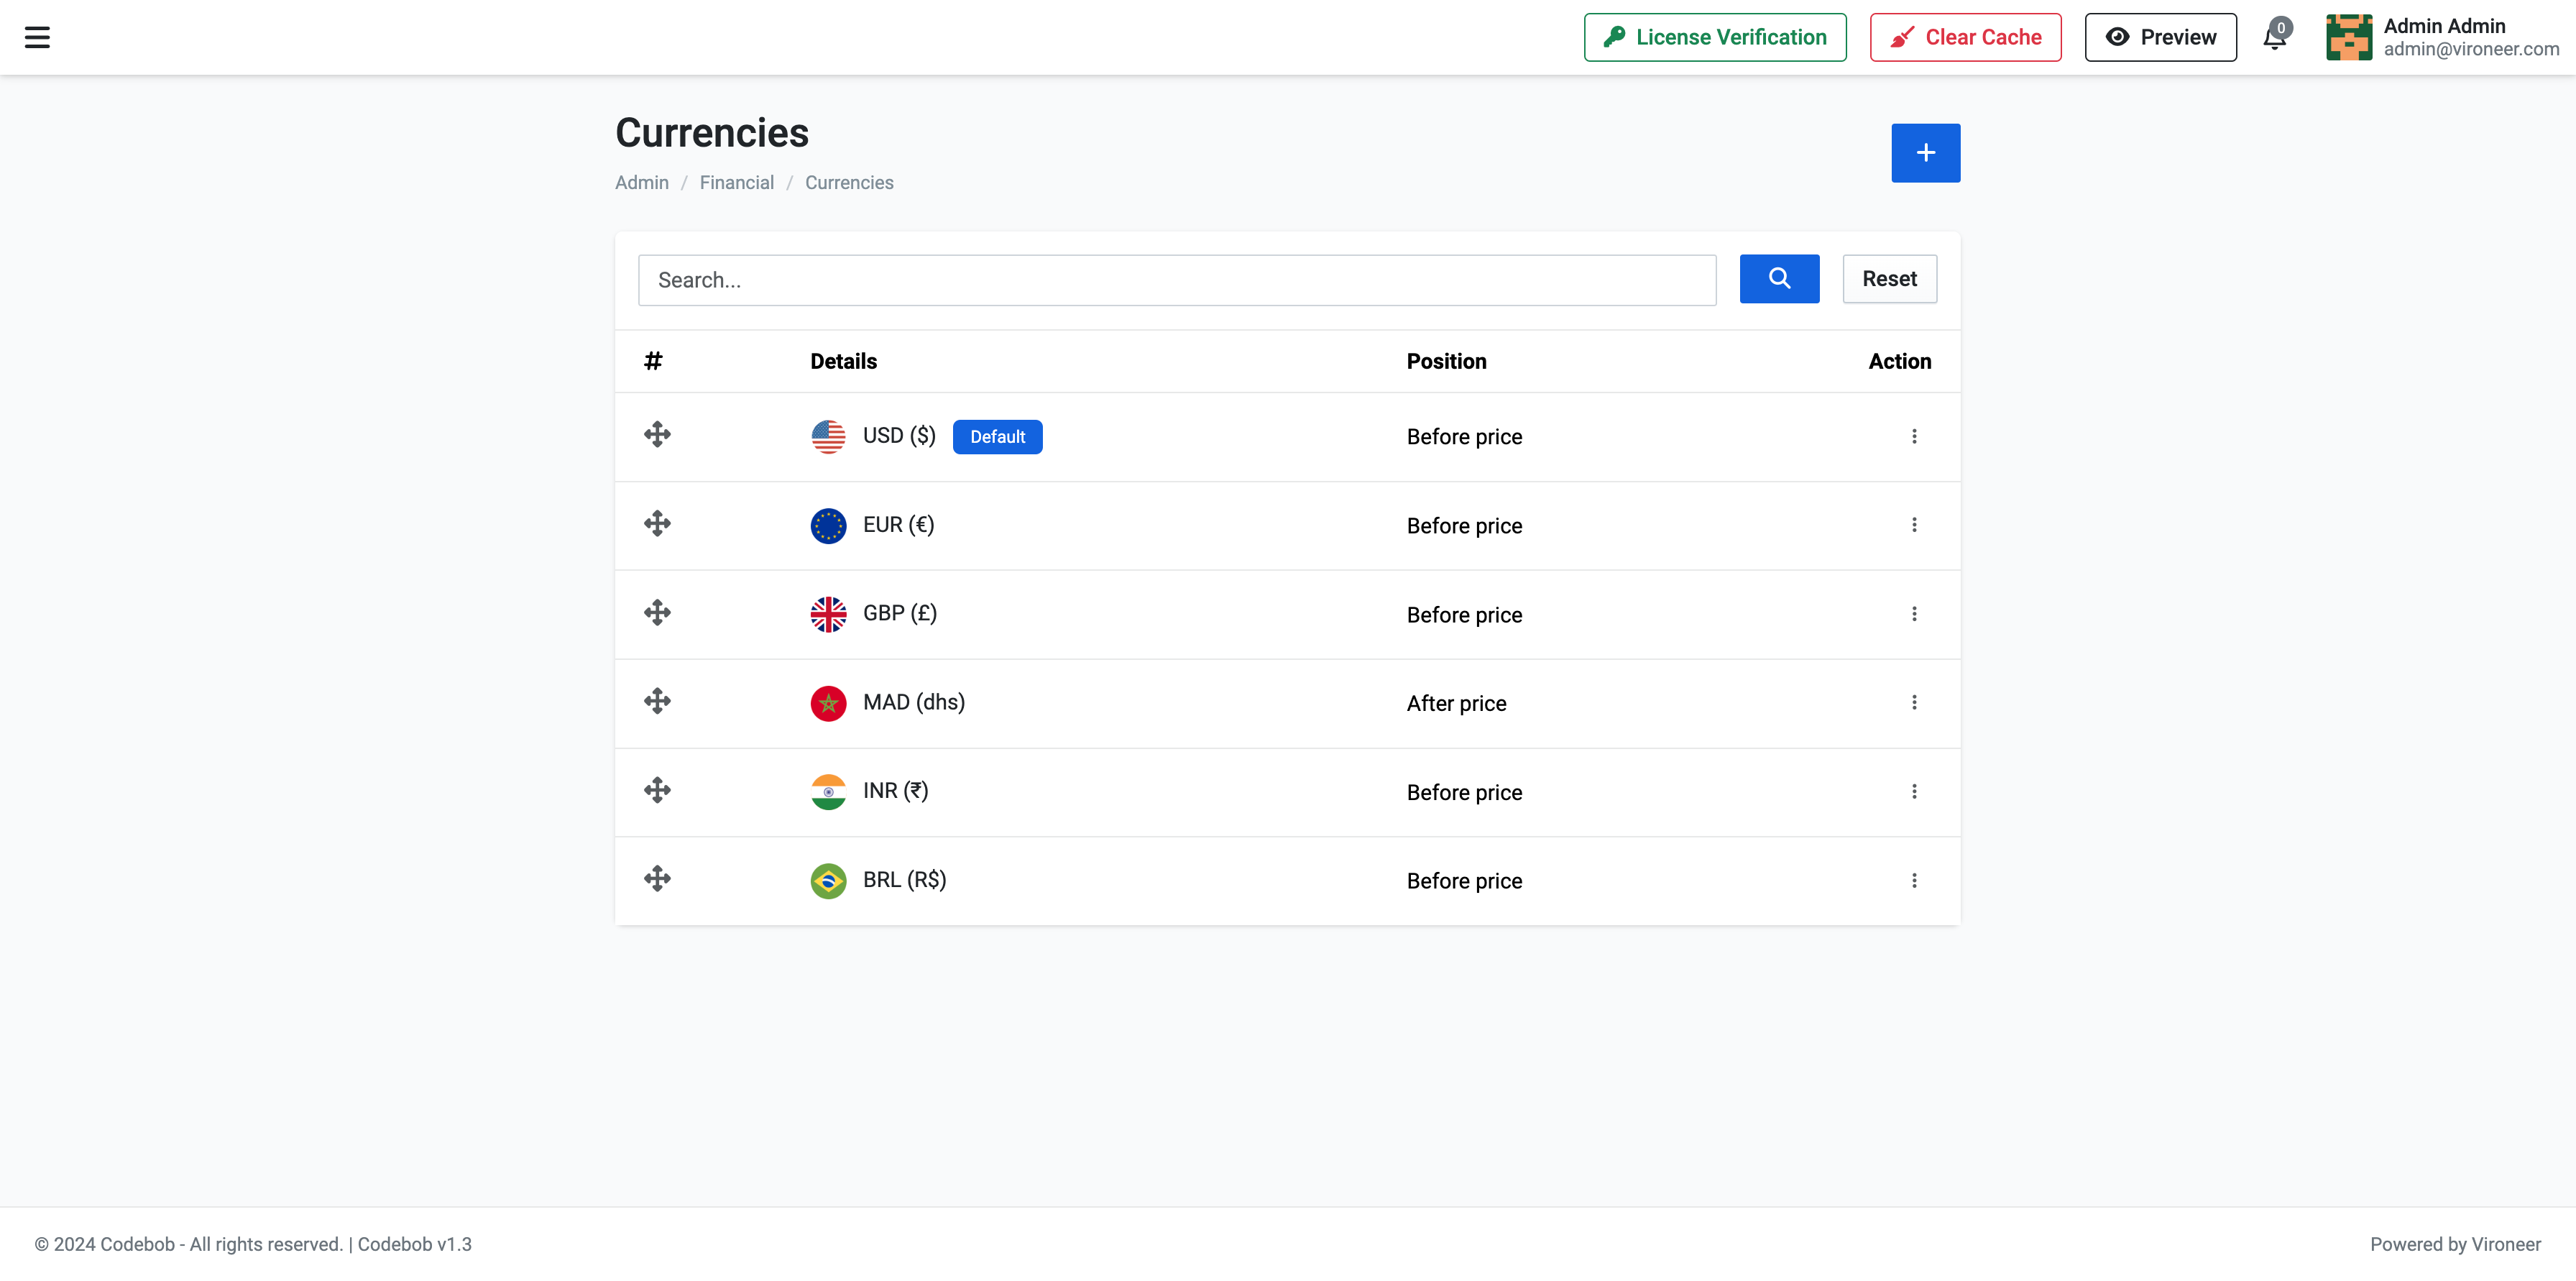Focus the Search input field
Viewport: 2576px width, 1281px height.
tap(1176, 280)
